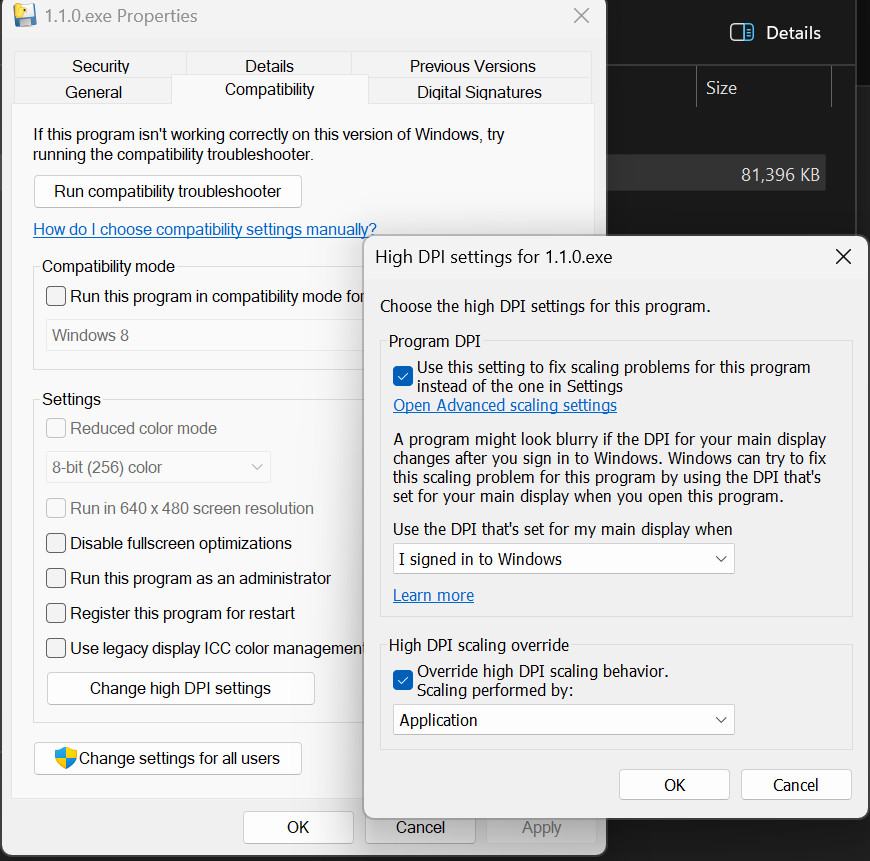870x861 pixels.
Task: Open 'How do I choose compatibility settings manually?' link
Action: coord(205,229)
